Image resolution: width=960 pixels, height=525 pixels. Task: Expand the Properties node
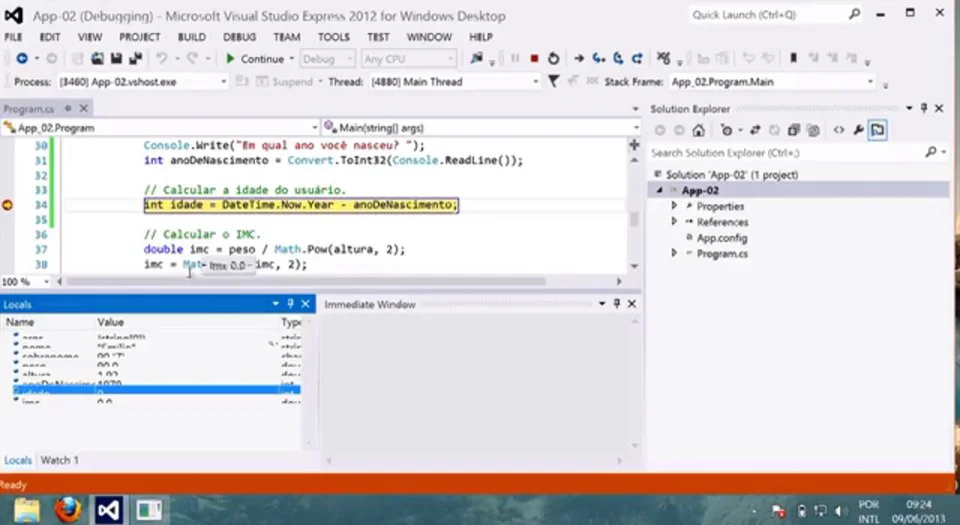674,206
